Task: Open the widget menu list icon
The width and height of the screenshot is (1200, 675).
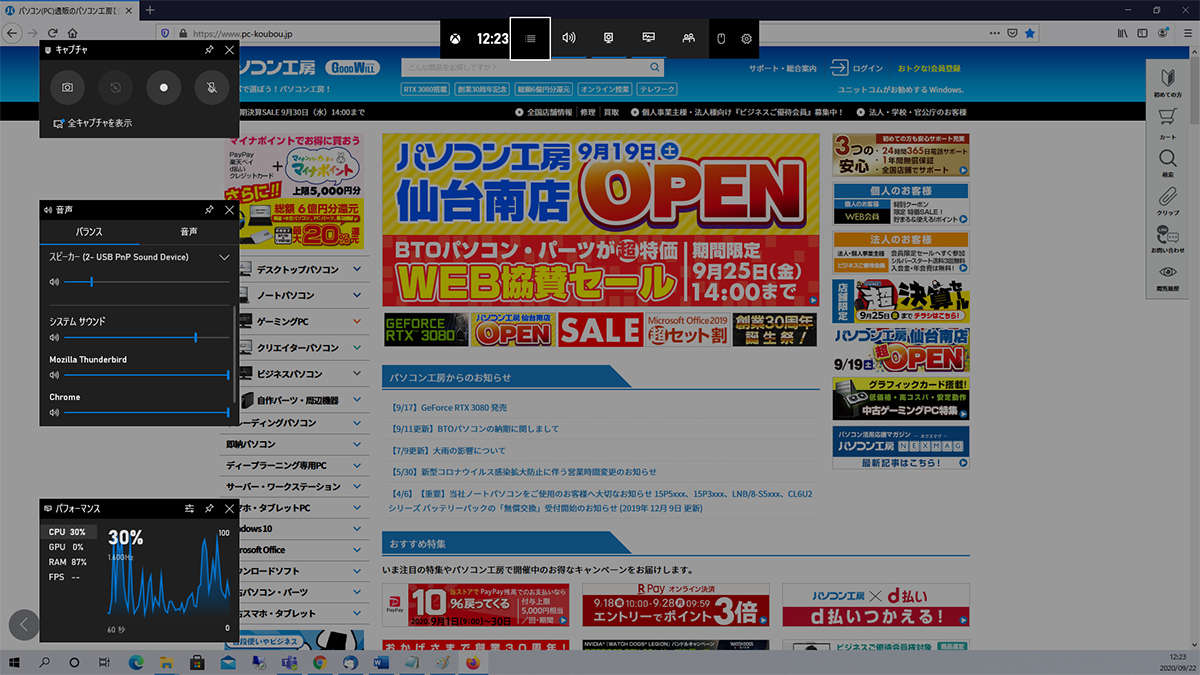Action: click(530, 38)
